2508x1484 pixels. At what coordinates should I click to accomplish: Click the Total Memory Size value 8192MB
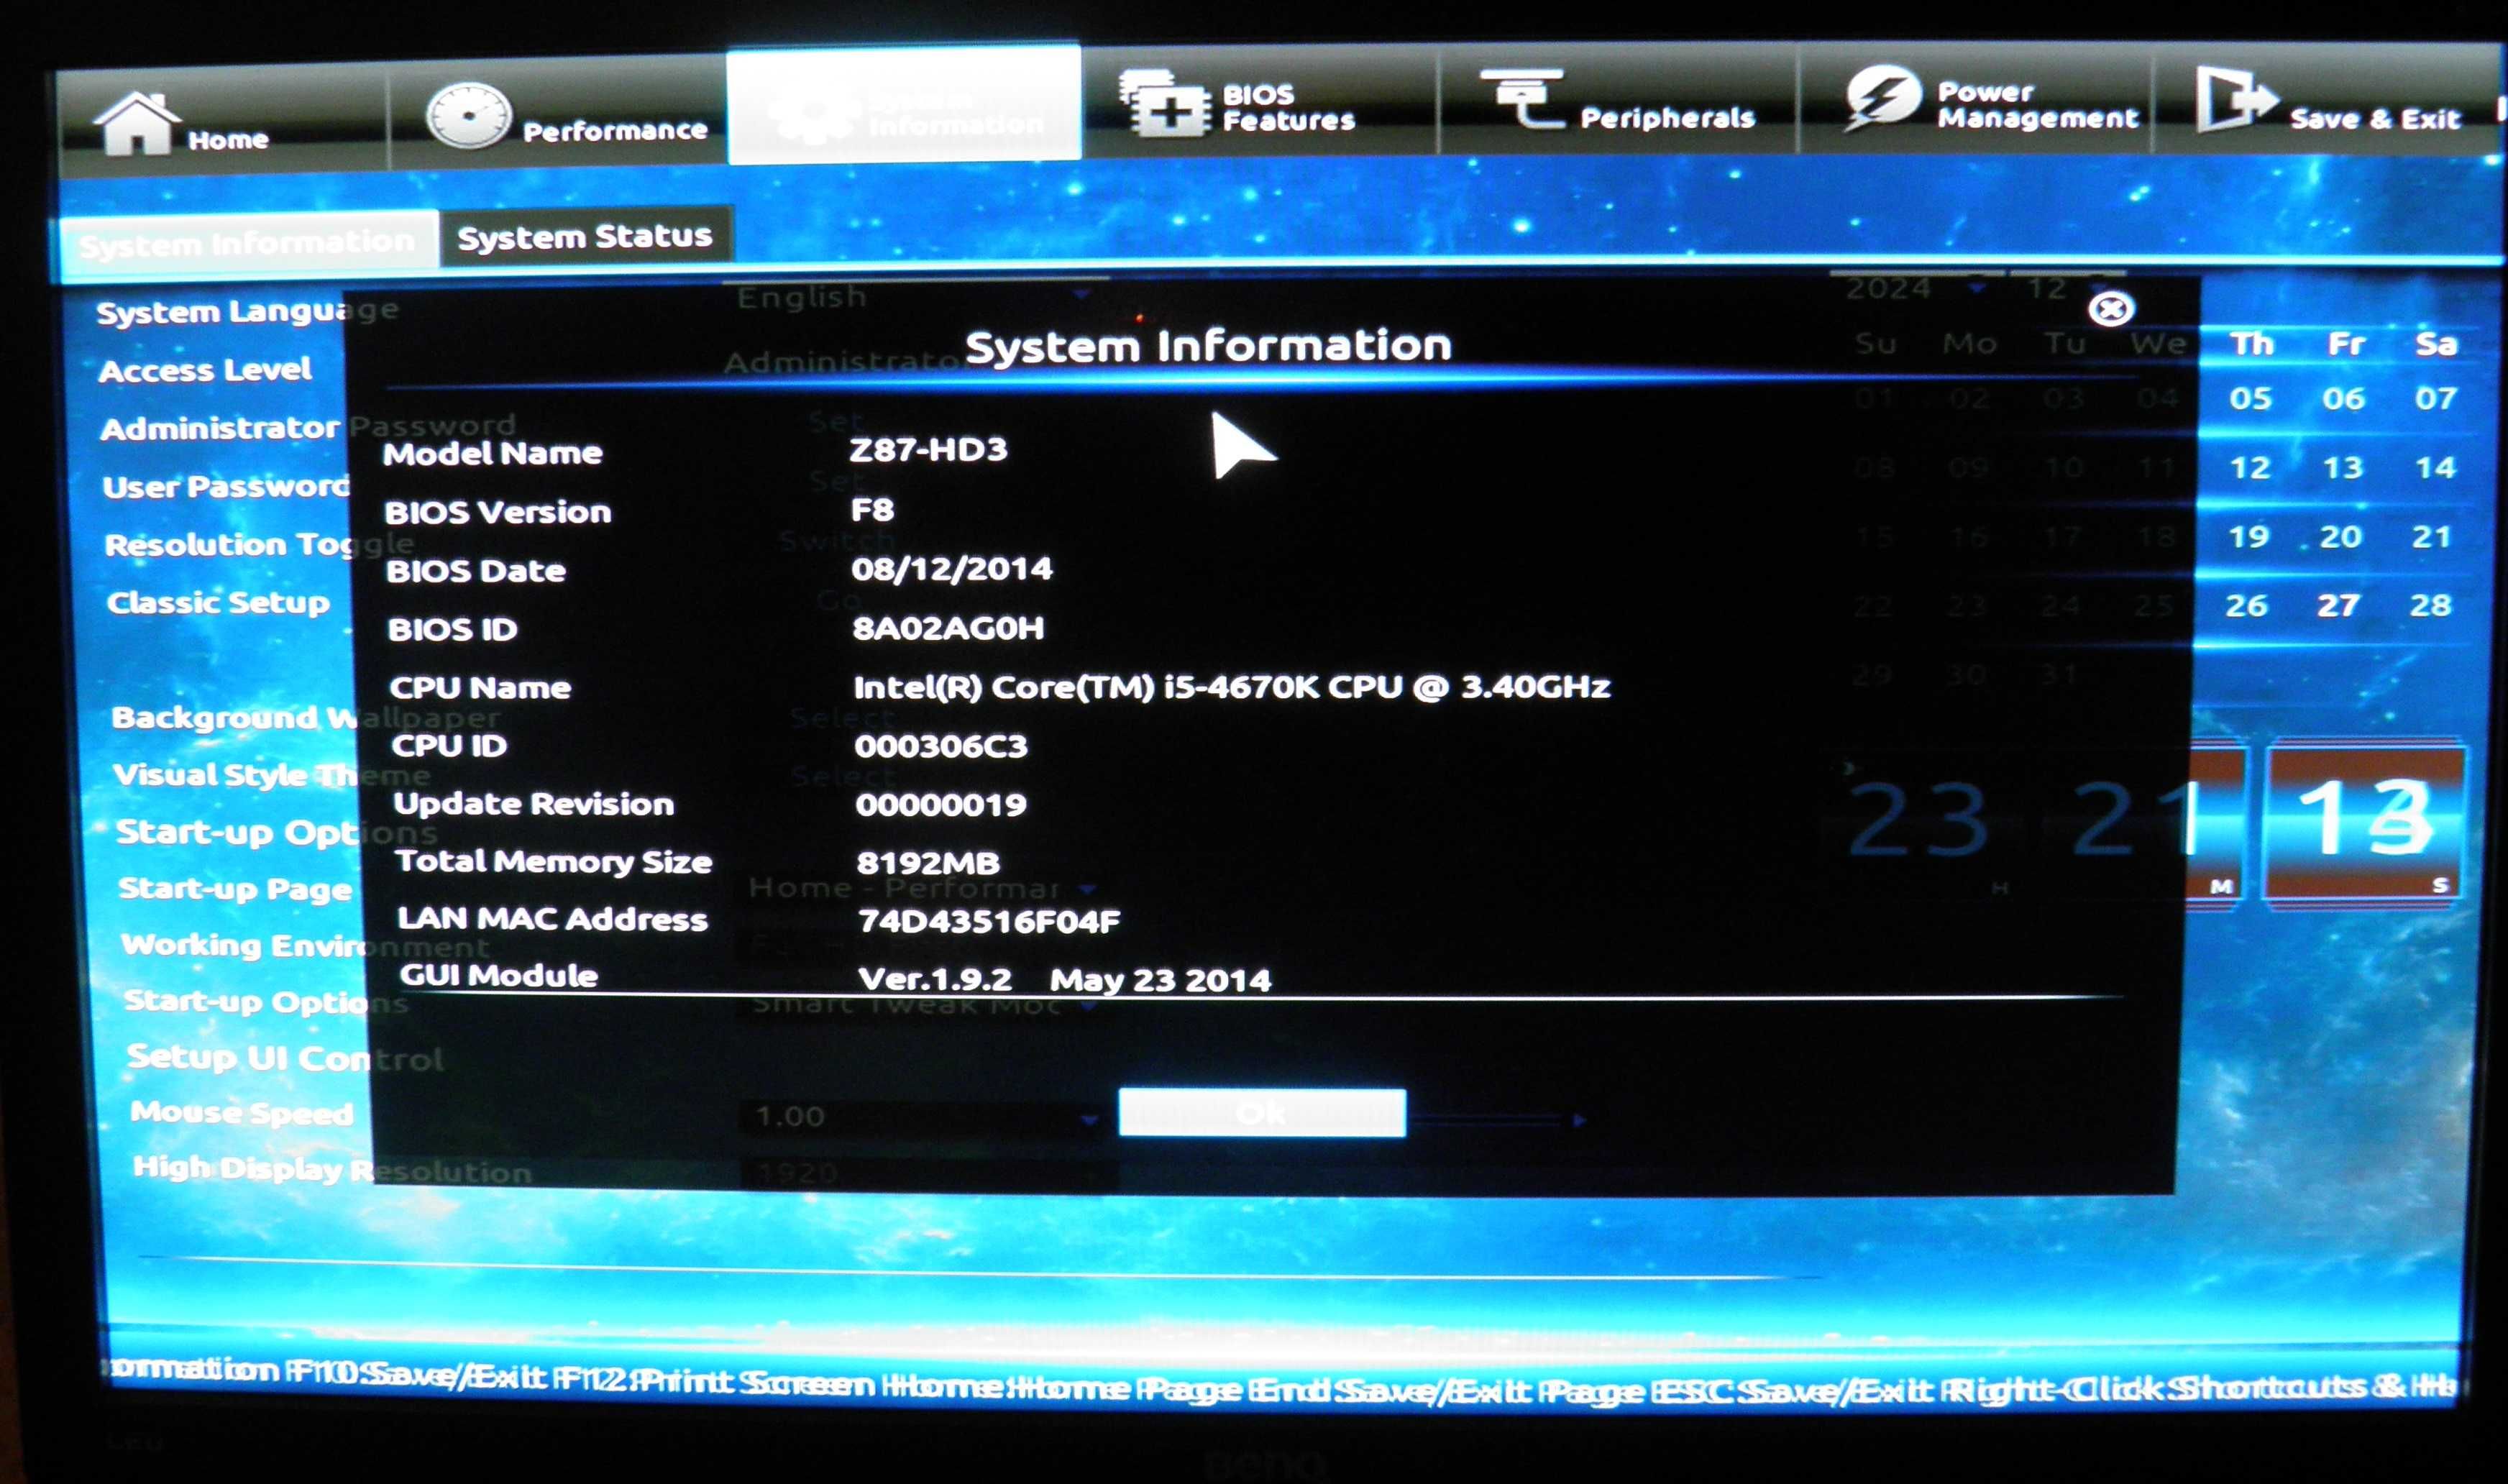tap(928, 862)
